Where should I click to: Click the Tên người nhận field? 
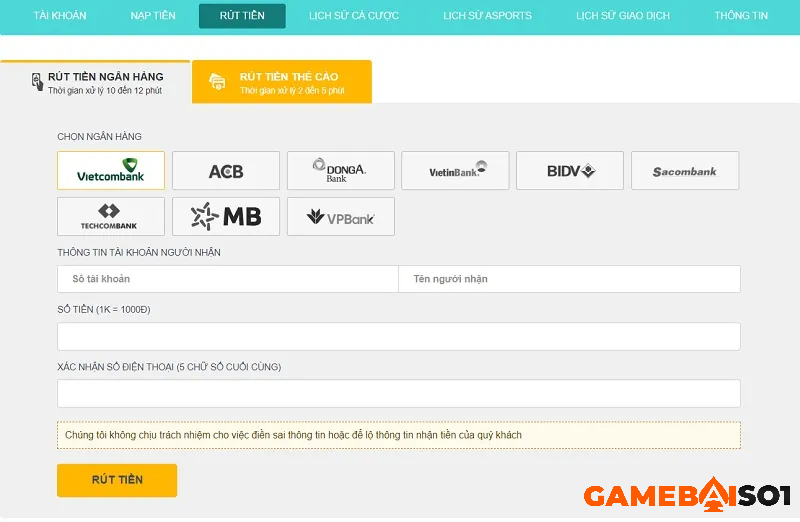pos(569,279)
